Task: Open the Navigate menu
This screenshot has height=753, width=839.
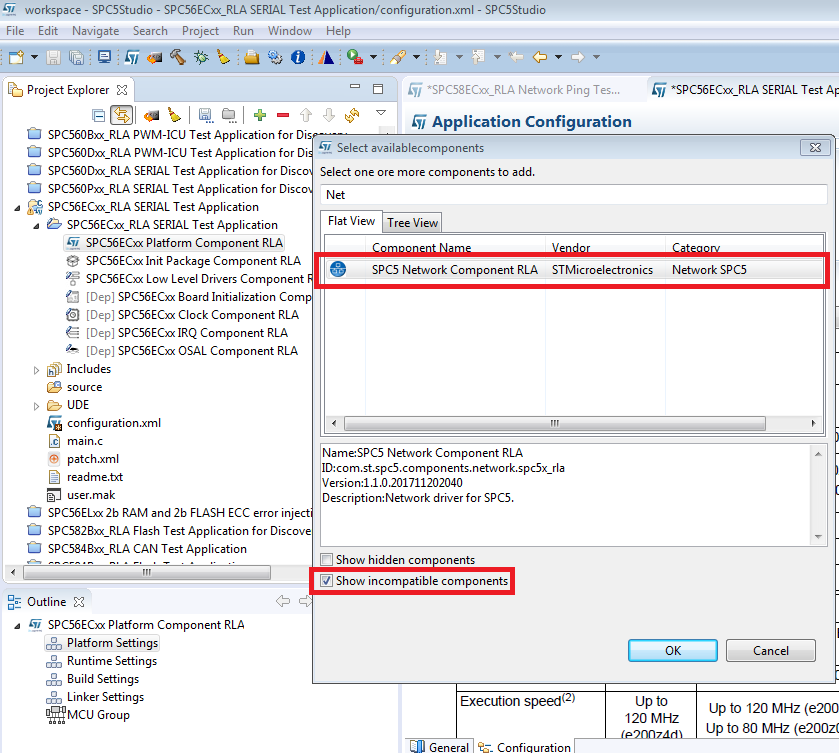Action: click(x=95, y=31)
